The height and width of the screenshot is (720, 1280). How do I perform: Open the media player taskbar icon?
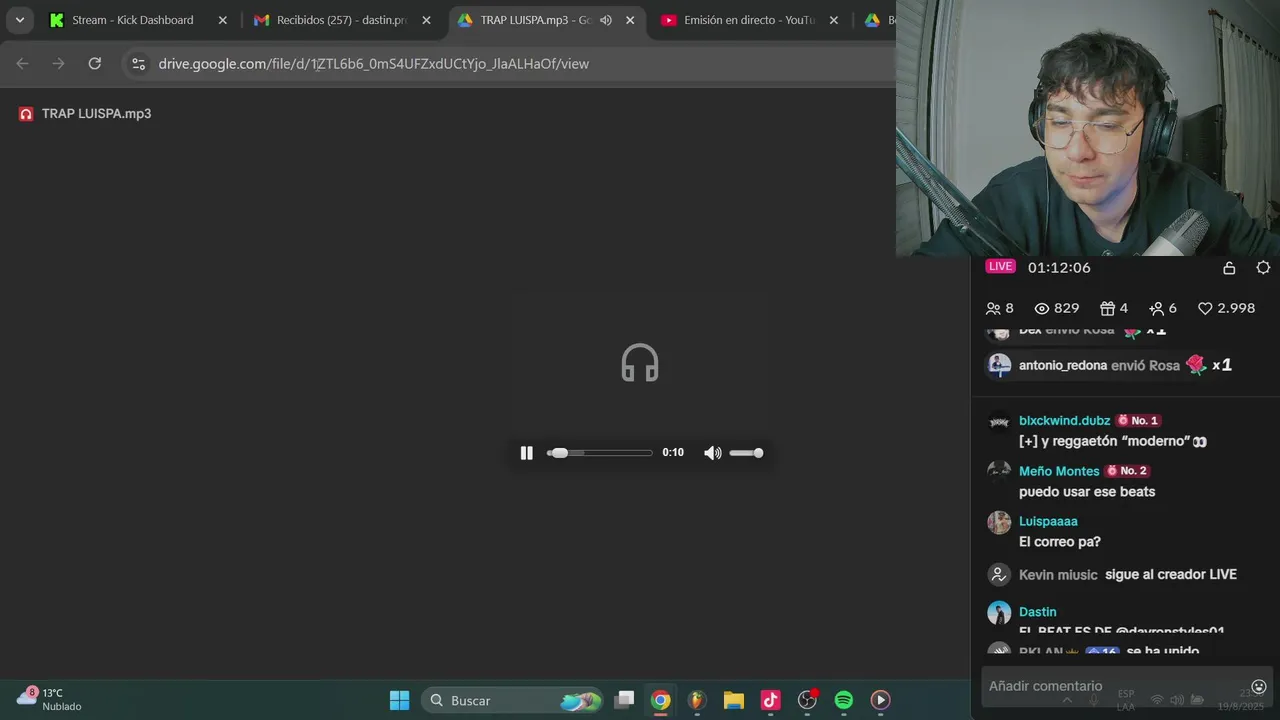(x=880, y=700)
